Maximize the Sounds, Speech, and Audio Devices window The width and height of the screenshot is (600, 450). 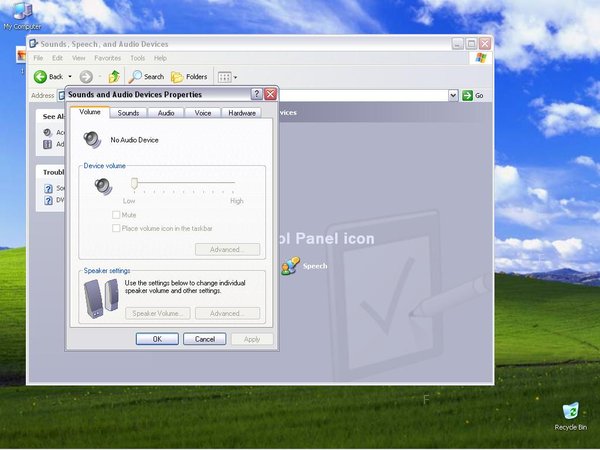pyautogui.click(x=471, y=44)
